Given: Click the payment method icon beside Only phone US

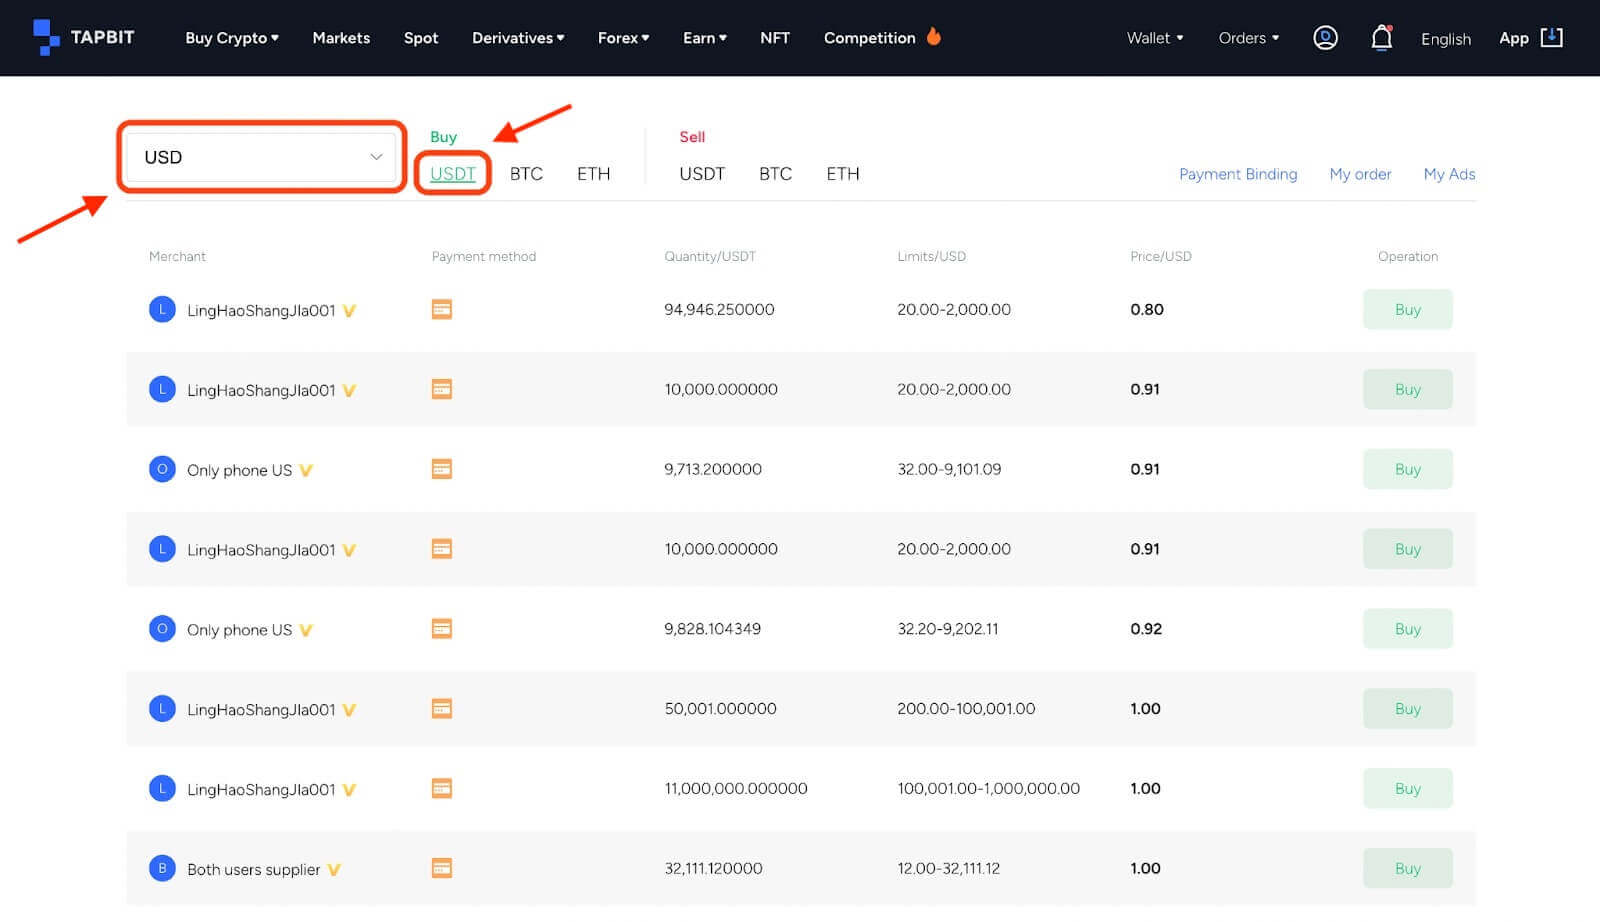Looking at the screenshot, I should click(x=441, y=468).
